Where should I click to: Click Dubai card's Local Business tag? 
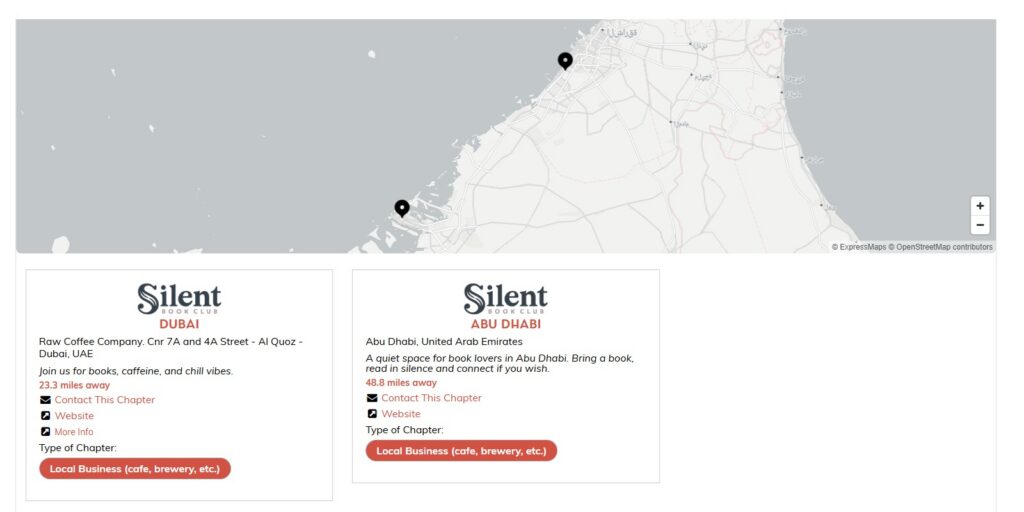(x=135, y=469)
